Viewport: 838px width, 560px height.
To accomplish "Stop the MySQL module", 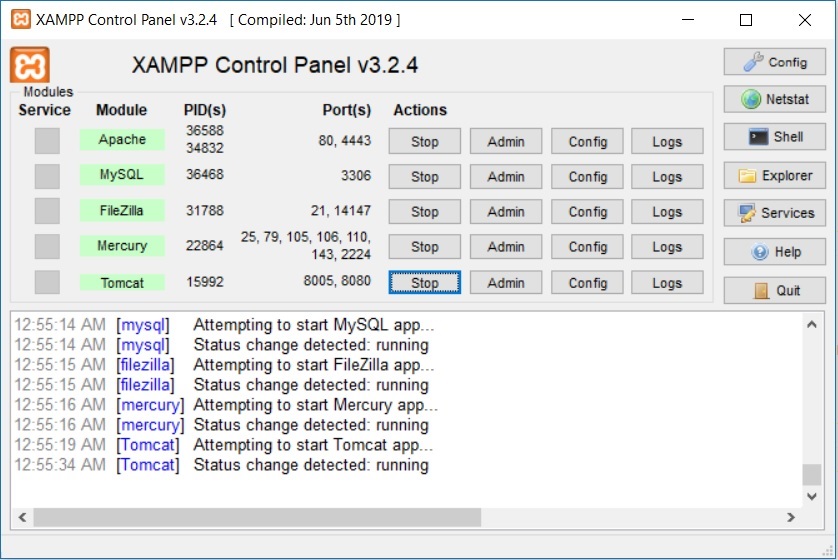I will pyautogui.click(x=424, y=176).
